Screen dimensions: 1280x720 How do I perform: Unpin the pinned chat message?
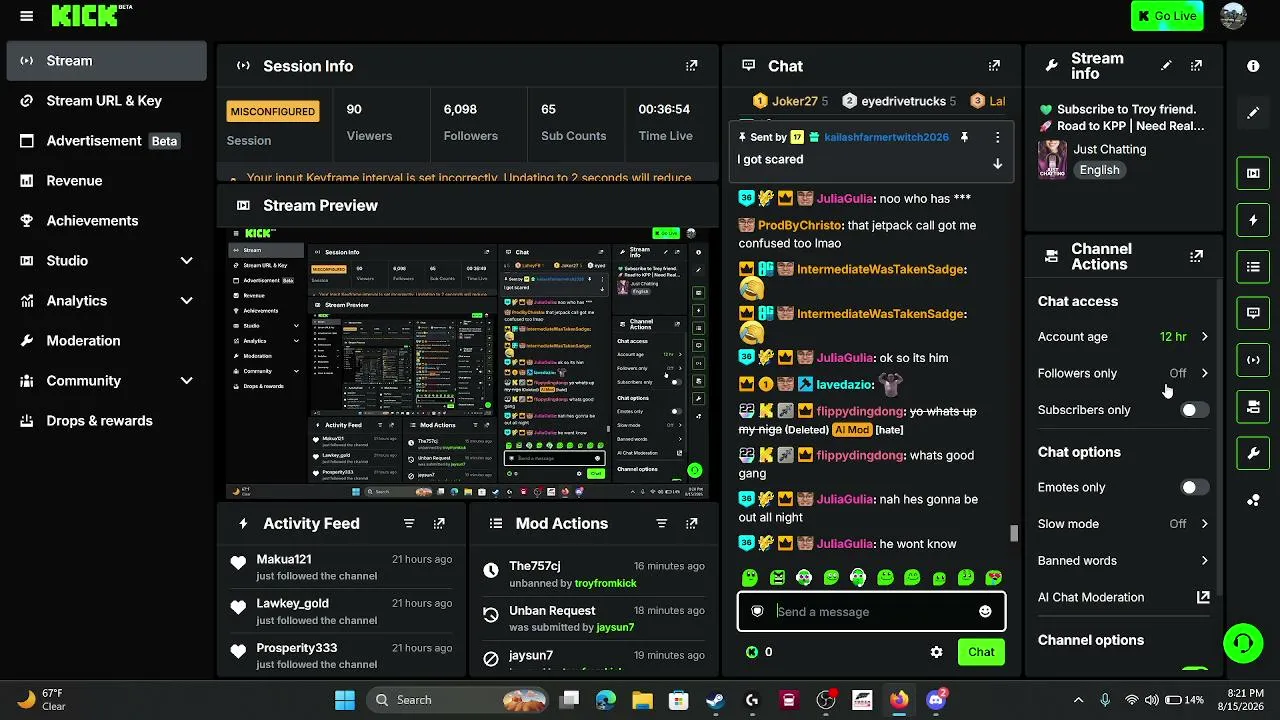[x=964, y=137]
